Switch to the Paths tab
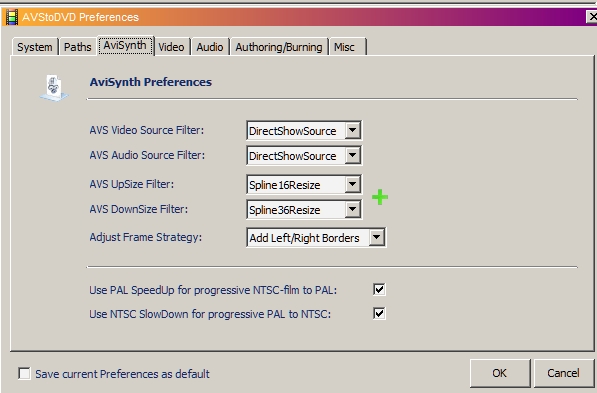 tap(77, 47)
